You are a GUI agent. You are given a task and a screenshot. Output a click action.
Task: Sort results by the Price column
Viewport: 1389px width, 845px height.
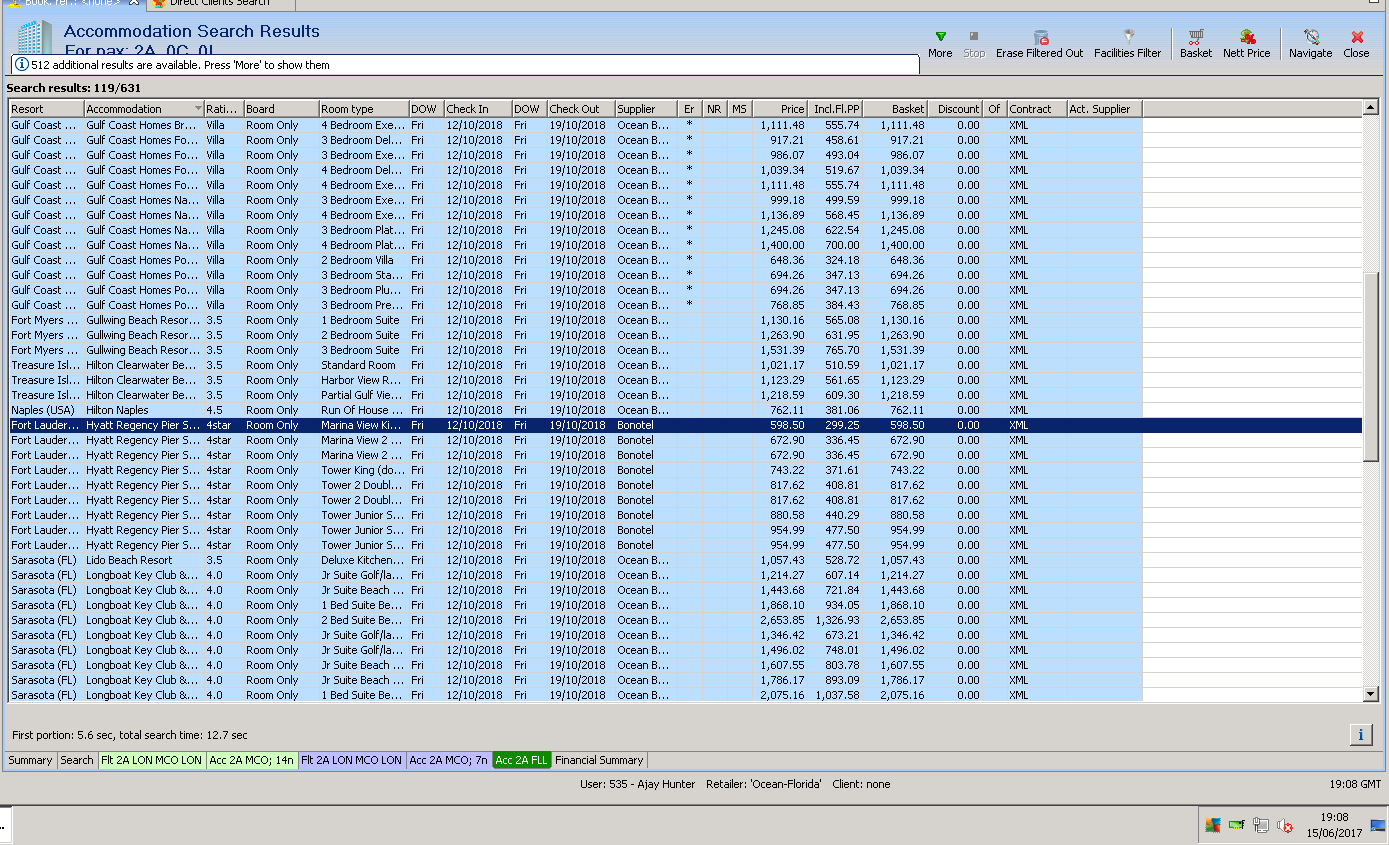point(780,109)
